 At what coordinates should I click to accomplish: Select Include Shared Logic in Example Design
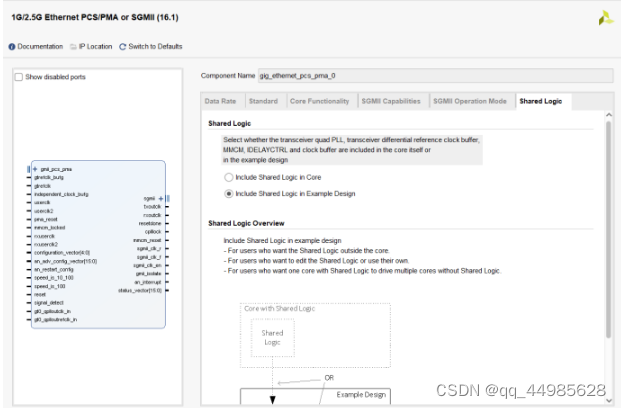tap(229, 194)
